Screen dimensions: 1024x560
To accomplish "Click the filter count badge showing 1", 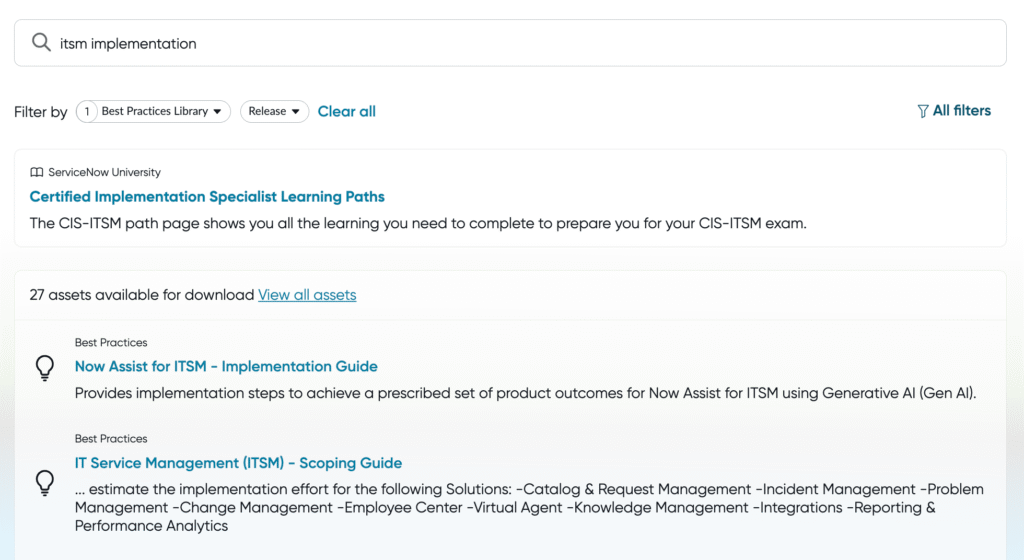I will (87, 112).
